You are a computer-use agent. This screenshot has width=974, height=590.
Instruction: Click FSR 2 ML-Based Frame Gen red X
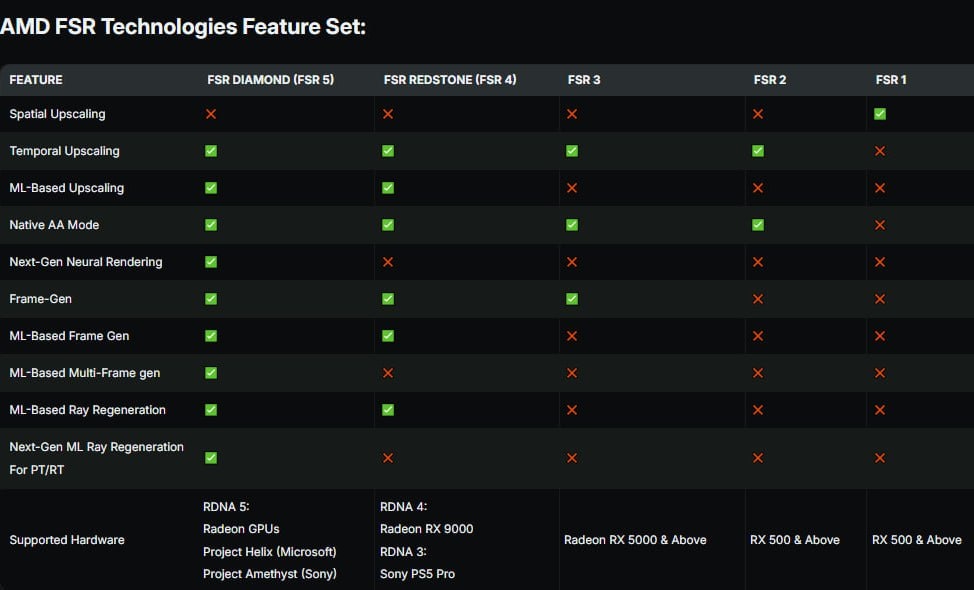click(758, 336)
